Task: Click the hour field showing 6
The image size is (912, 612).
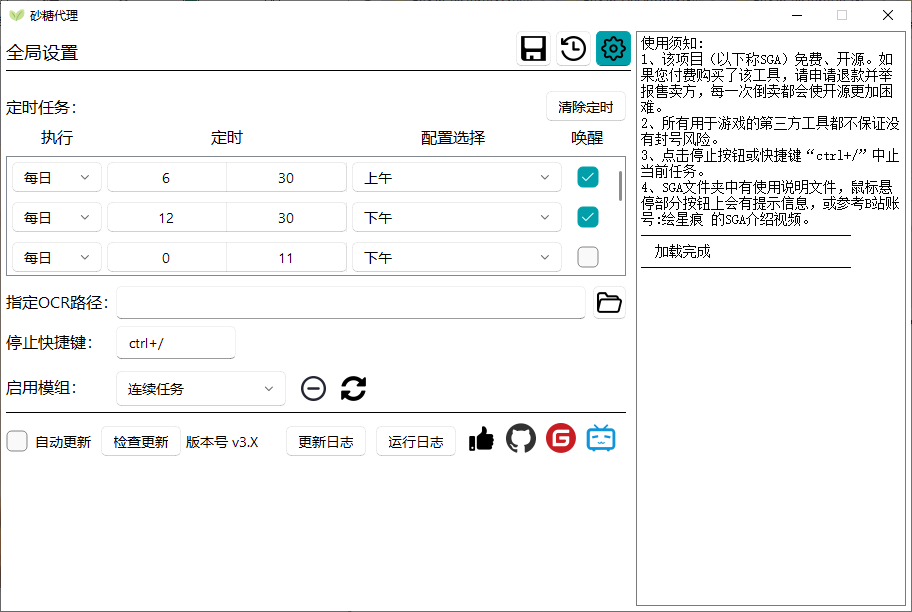Action: pyautogui.click(x=166, y=177)
